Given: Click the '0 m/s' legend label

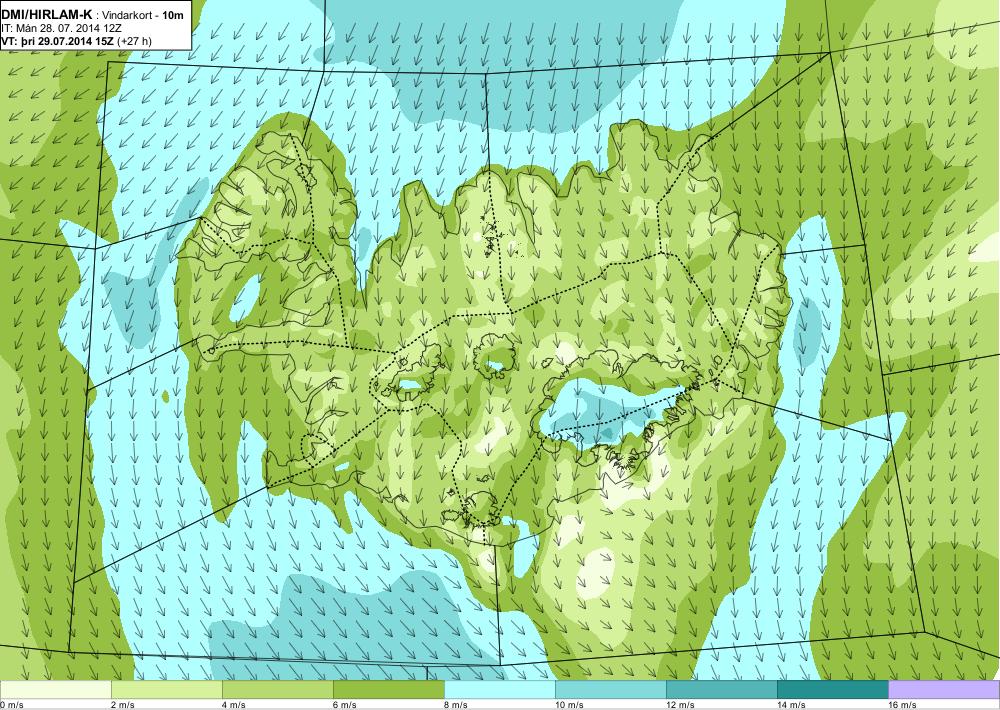Looking at the screenshot, I should (x=11, y=705).
